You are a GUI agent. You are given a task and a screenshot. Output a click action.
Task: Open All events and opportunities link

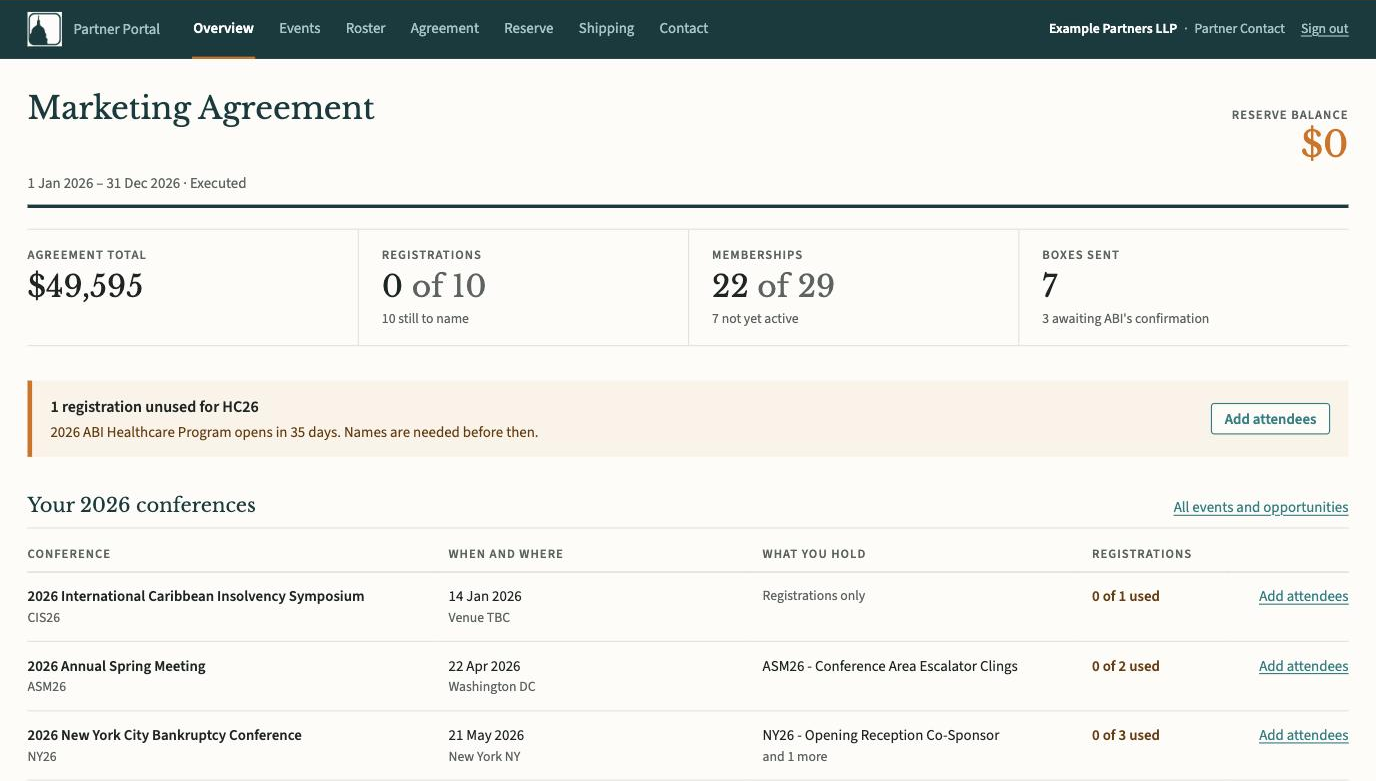pos(1260,507)
